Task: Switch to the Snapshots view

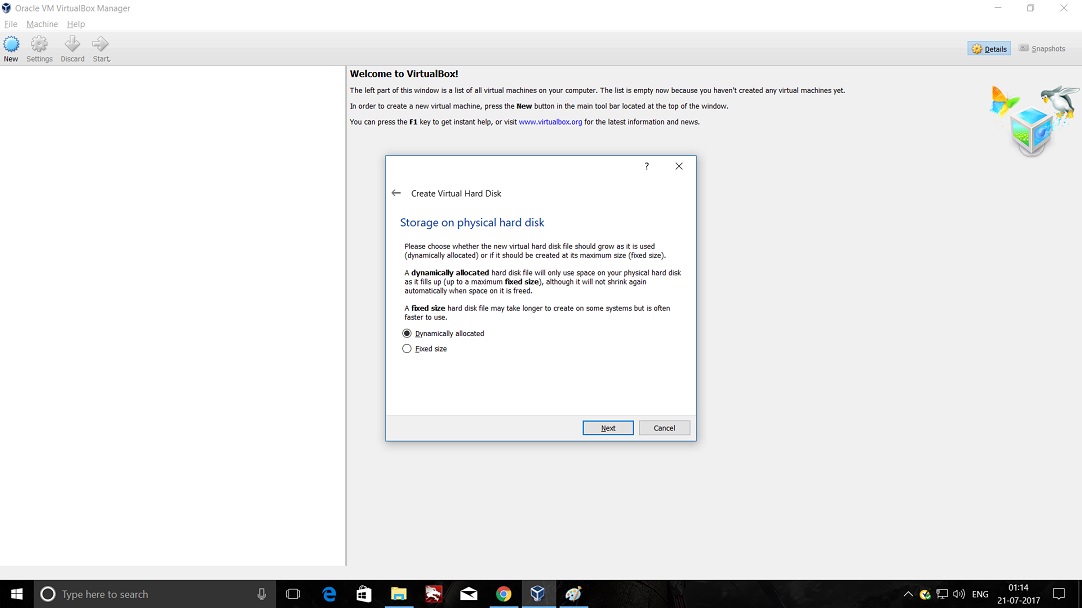Action: [x=1041, y=49]
